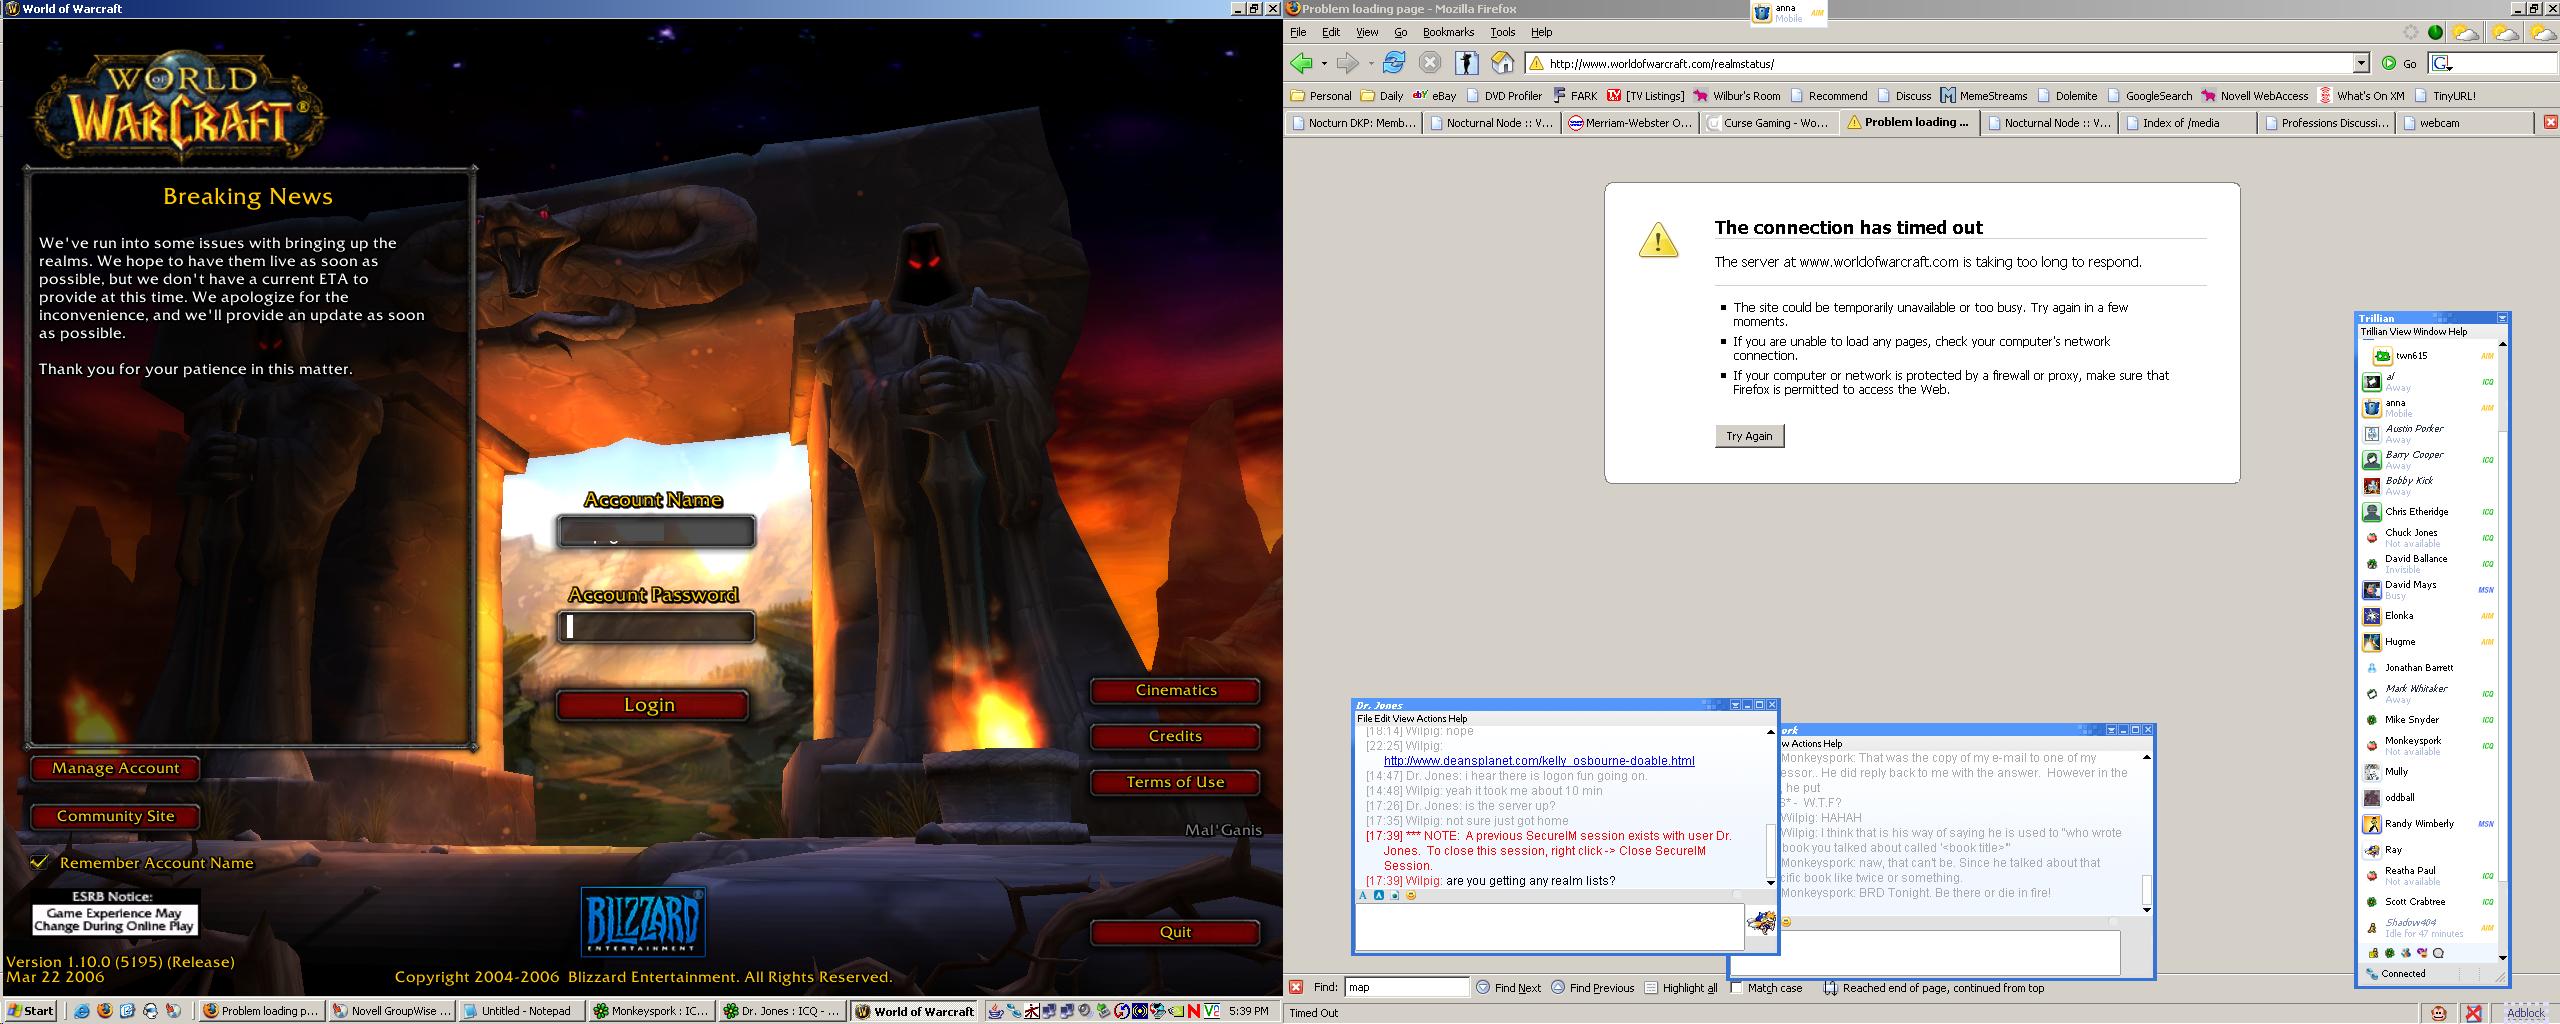This screenshot has width=2560, height=1024.
Task: Open the Firefox File menu
Action: (x=1298, y=32)
